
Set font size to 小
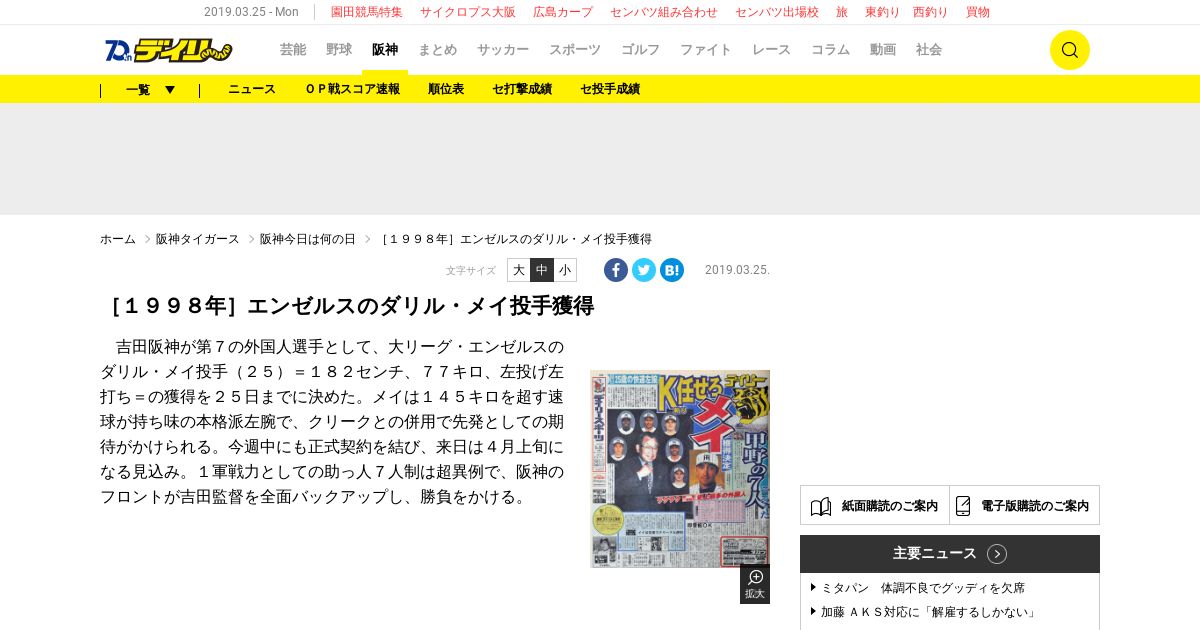tap(565, 270)
